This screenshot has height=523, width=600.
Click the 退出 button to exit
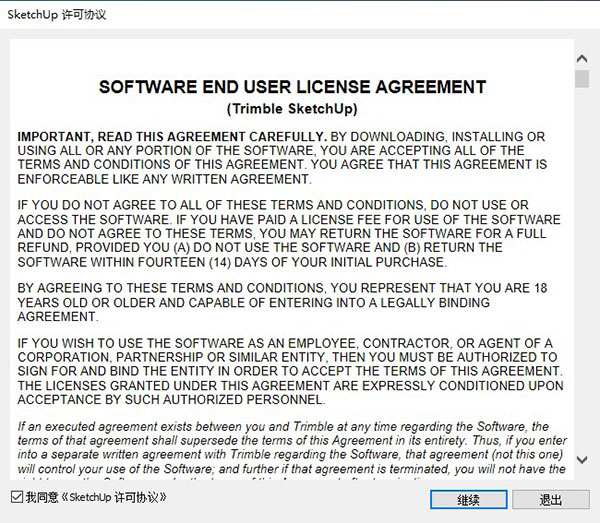(x=551, y=499)
